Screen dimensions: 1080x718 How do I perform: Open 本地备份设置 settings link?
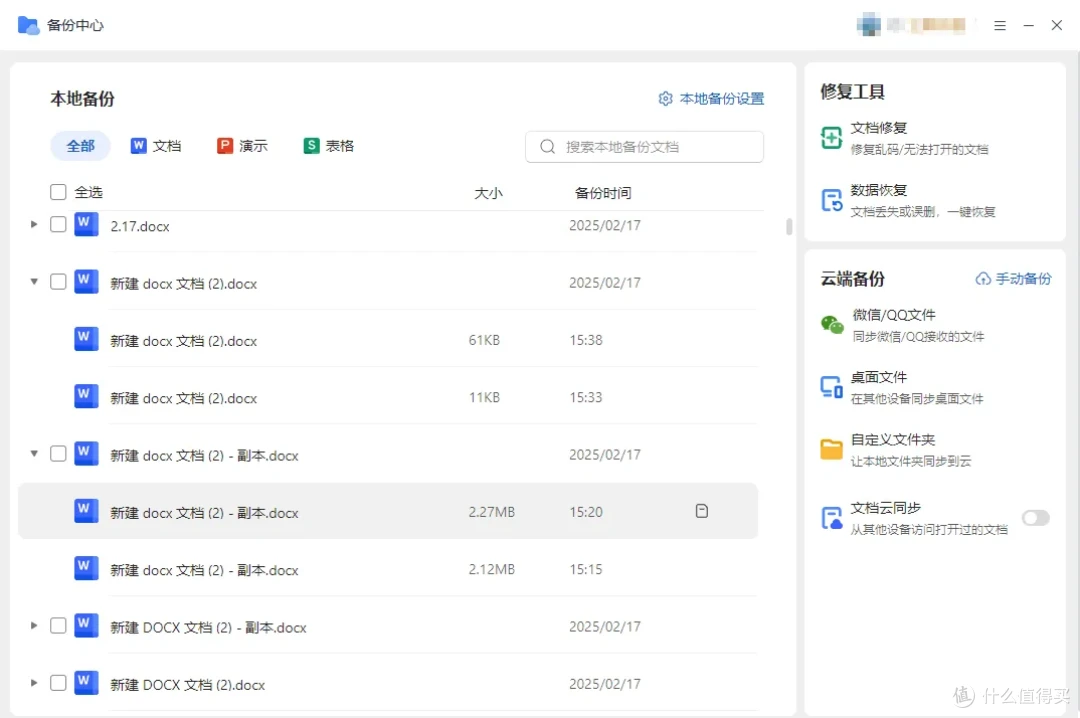722,99
